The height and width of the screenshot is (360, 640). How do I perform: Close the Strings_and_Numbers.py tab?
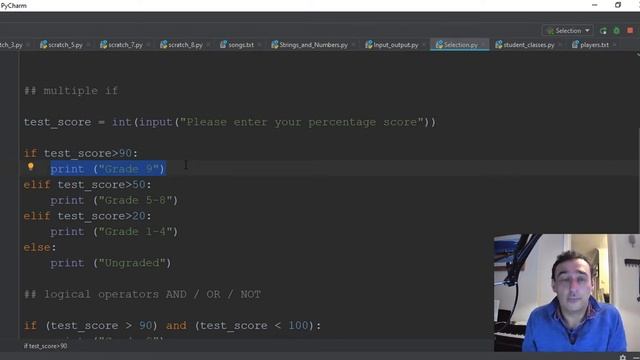[x=353, y=45]
